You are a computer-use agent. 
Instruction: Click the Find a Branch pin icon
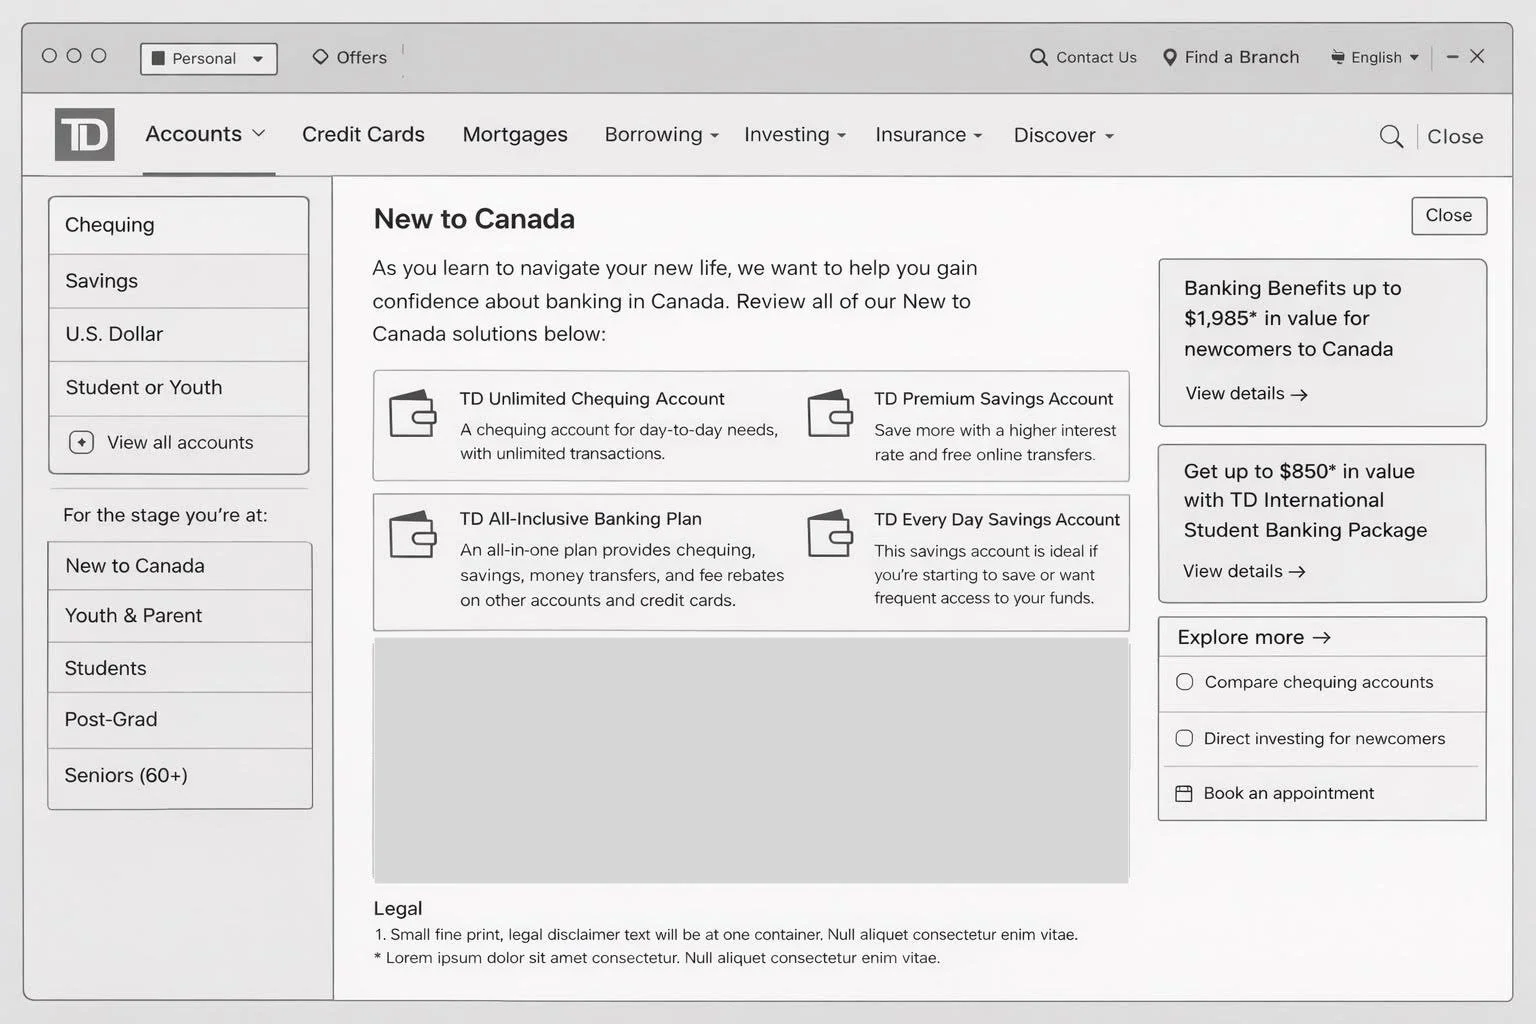point(1170,57)
